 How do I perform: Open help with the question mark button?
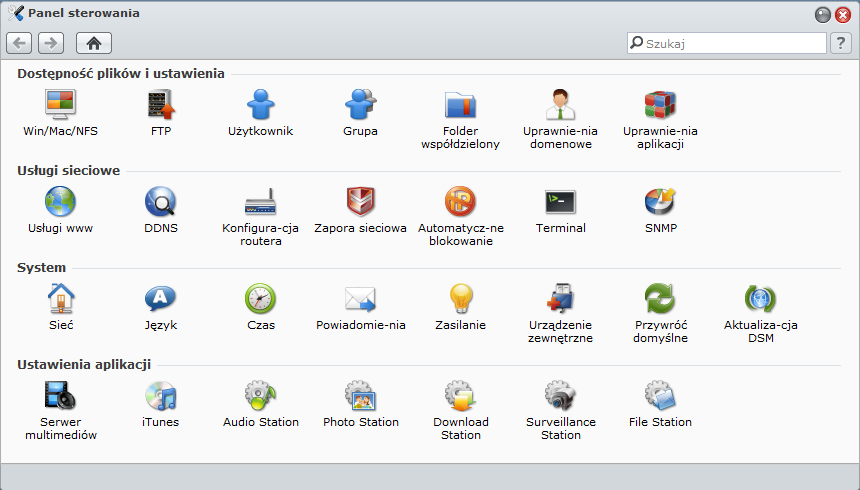(x=841, y=43)
